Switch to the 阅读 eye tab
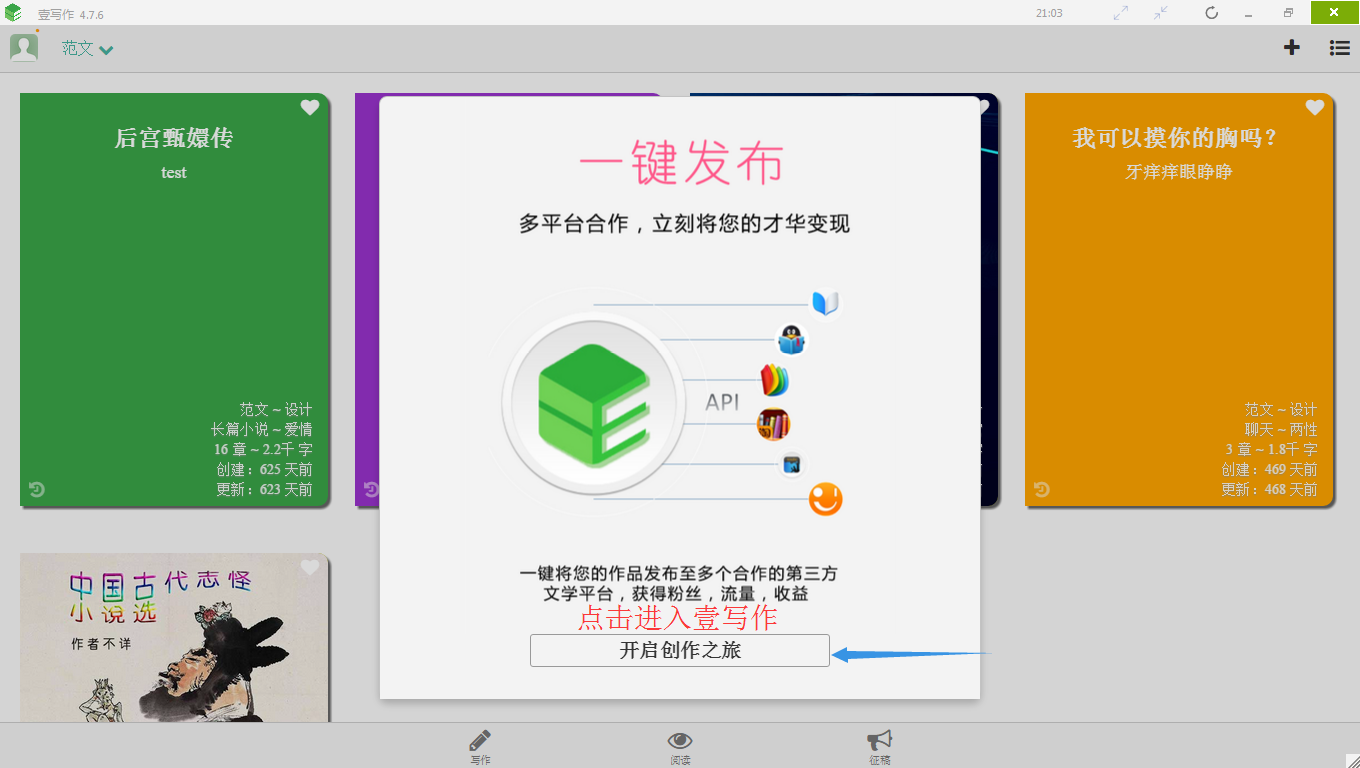This screenshot has height=768, width=1360. tap(680, 747)
